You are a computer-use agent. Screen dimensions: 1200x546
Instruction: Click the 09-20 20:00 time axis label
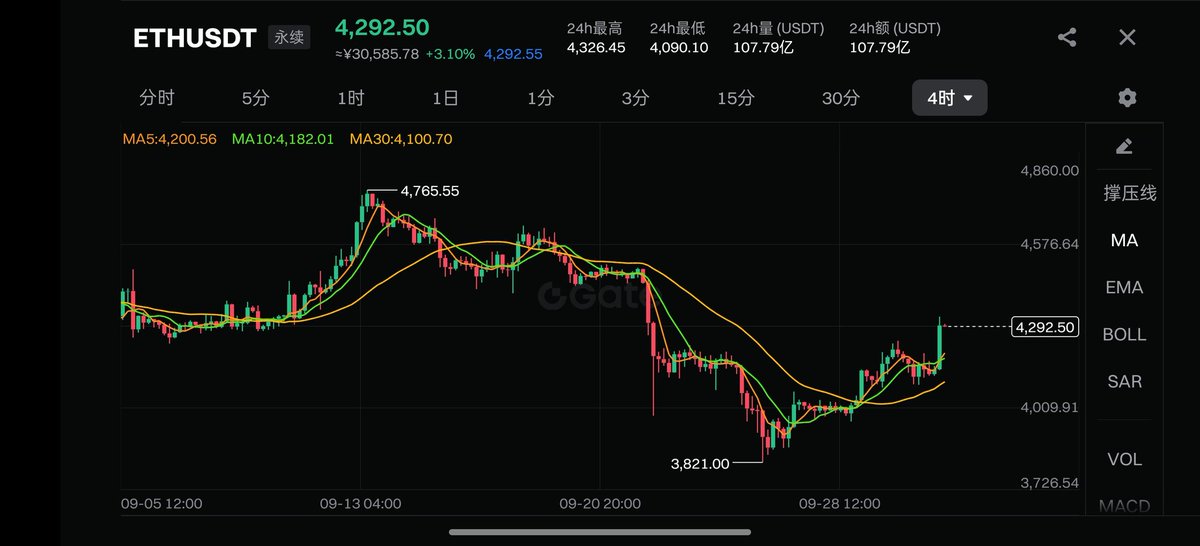pyautogui.click(x=600, y=503)
